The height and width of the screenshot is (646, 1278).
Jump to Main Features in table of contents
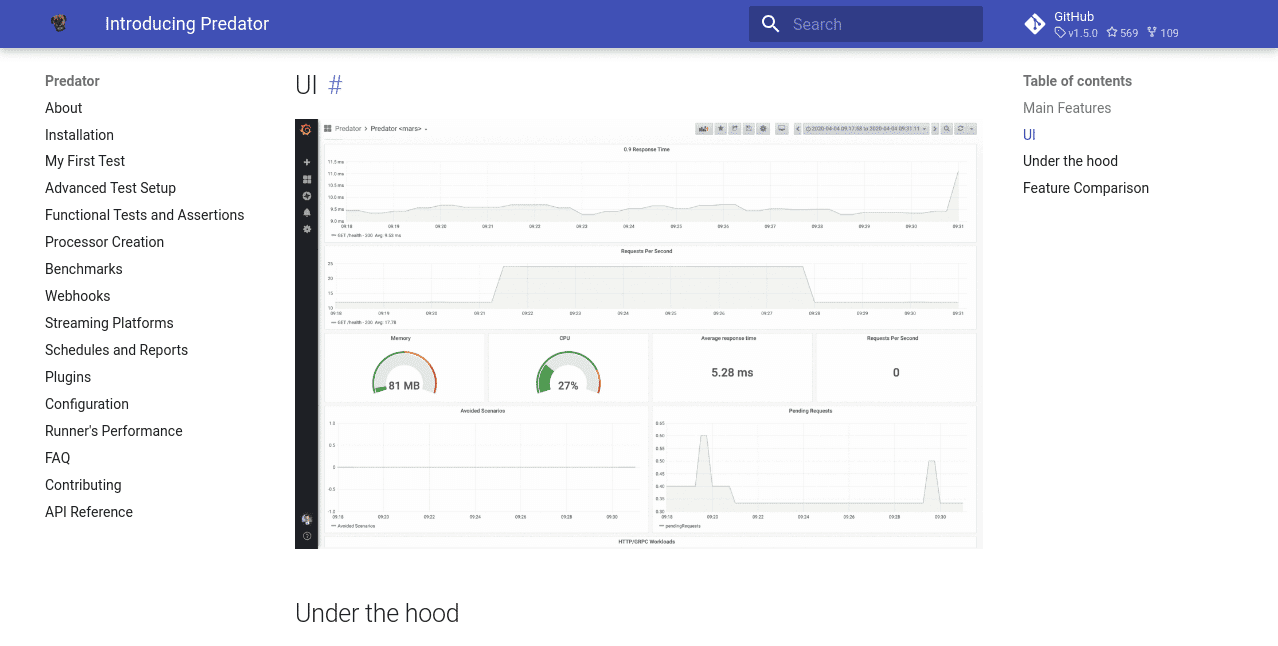tap(1067, 108)
